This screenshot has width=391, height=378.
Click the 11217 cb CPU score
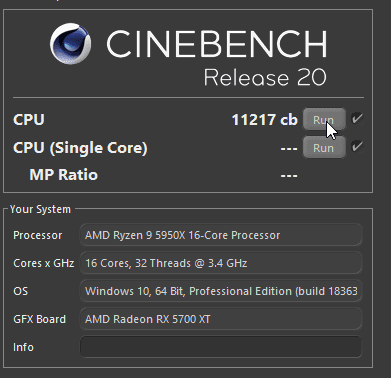click(x=264, y=120)
